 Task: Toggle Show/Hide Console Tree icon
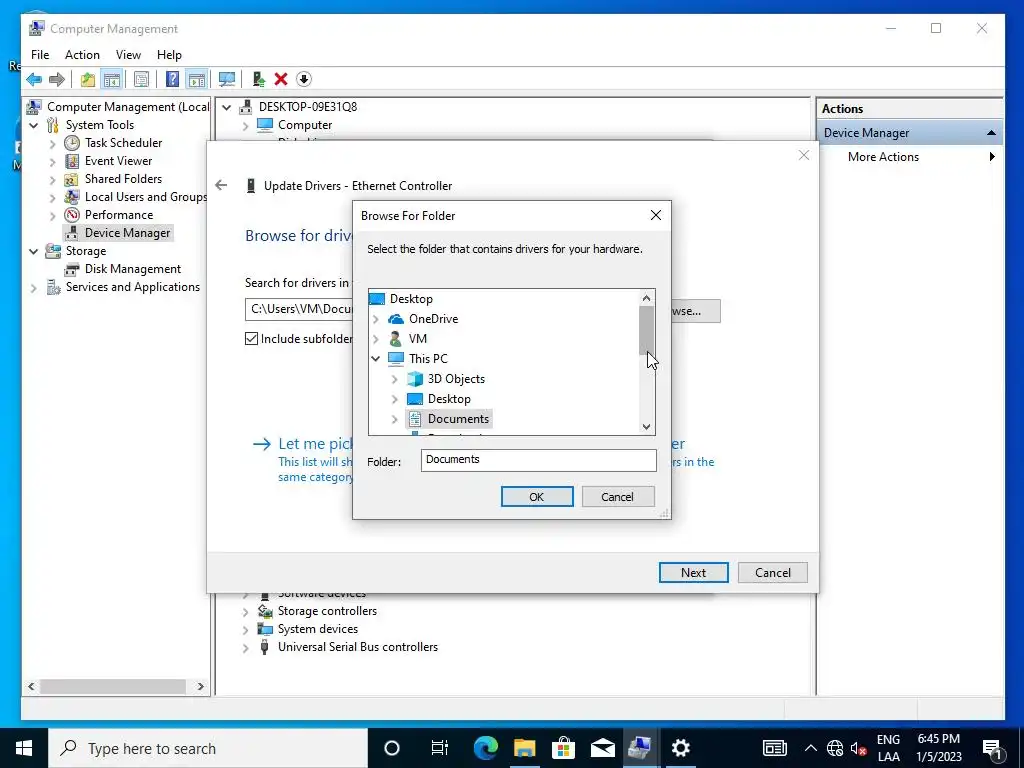pyautogui.click(x=112, y=80)
